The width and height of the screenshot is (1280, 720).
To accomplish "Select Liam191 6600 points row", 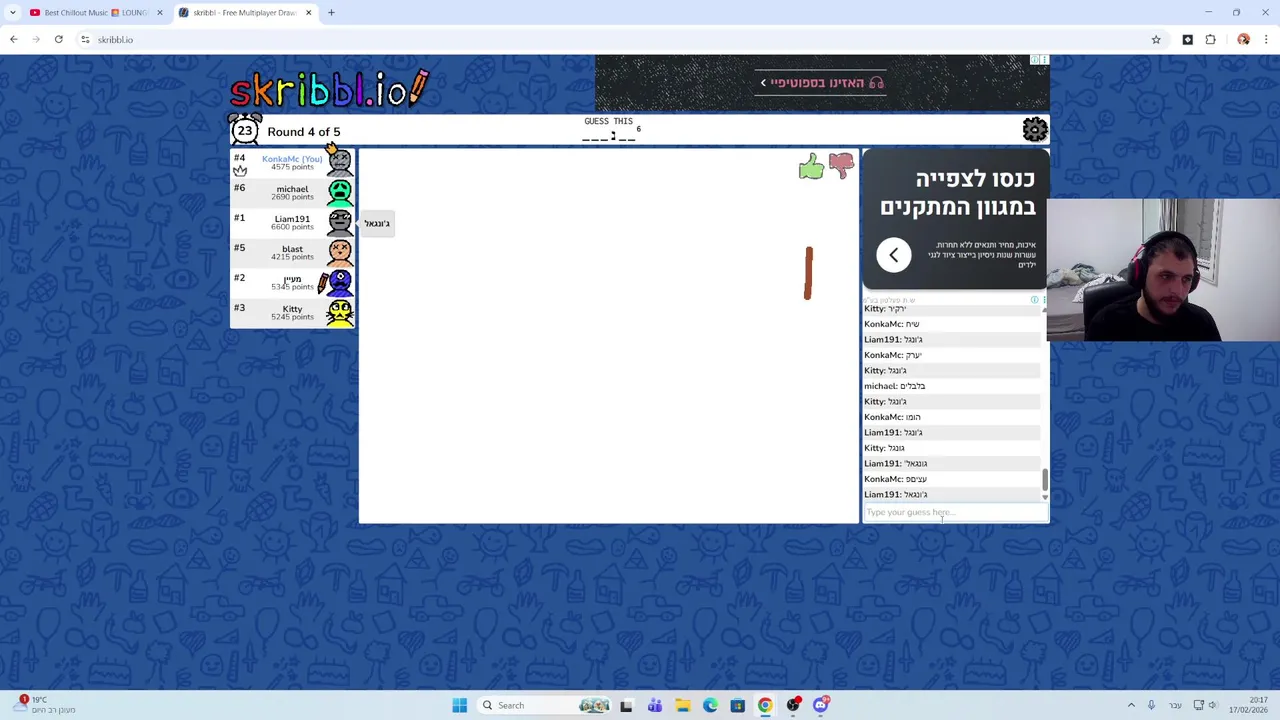I will [x=292, y=222].
